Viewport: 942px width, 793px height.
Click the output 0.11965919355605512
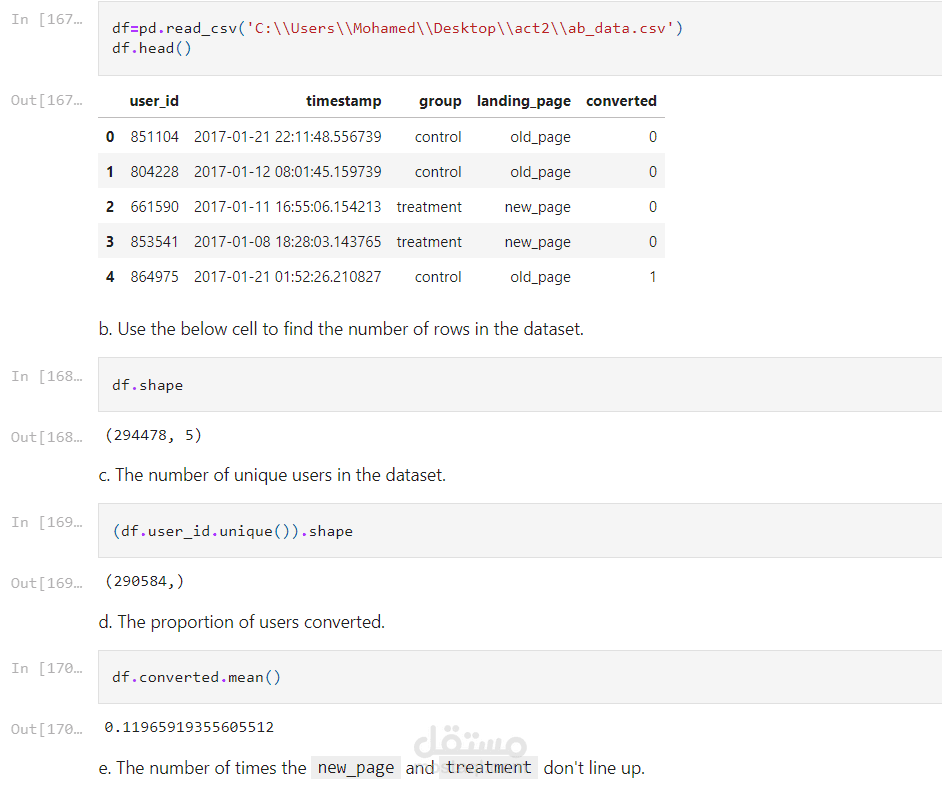pyautogui.click(x=189, y=727)
